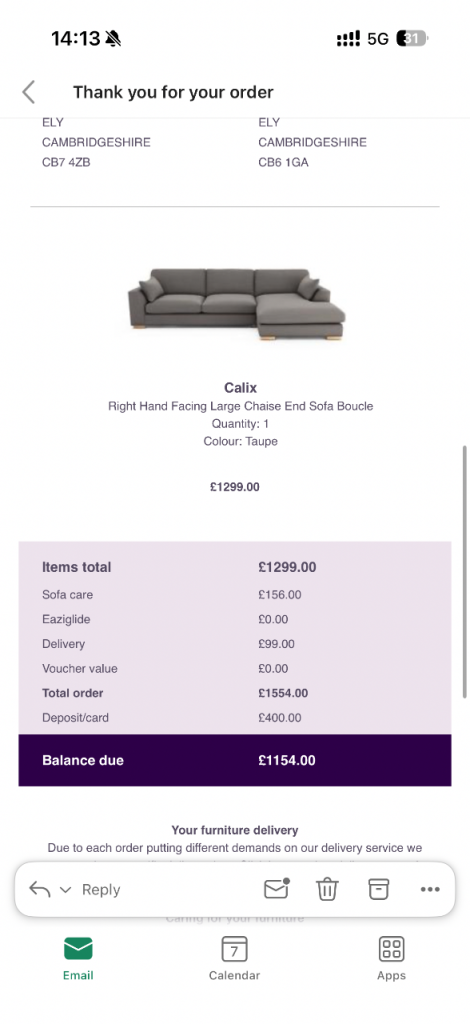The image size is (470, 1024).
Task: Expand reply options dropdown chevron
Action: pos(65,889)
